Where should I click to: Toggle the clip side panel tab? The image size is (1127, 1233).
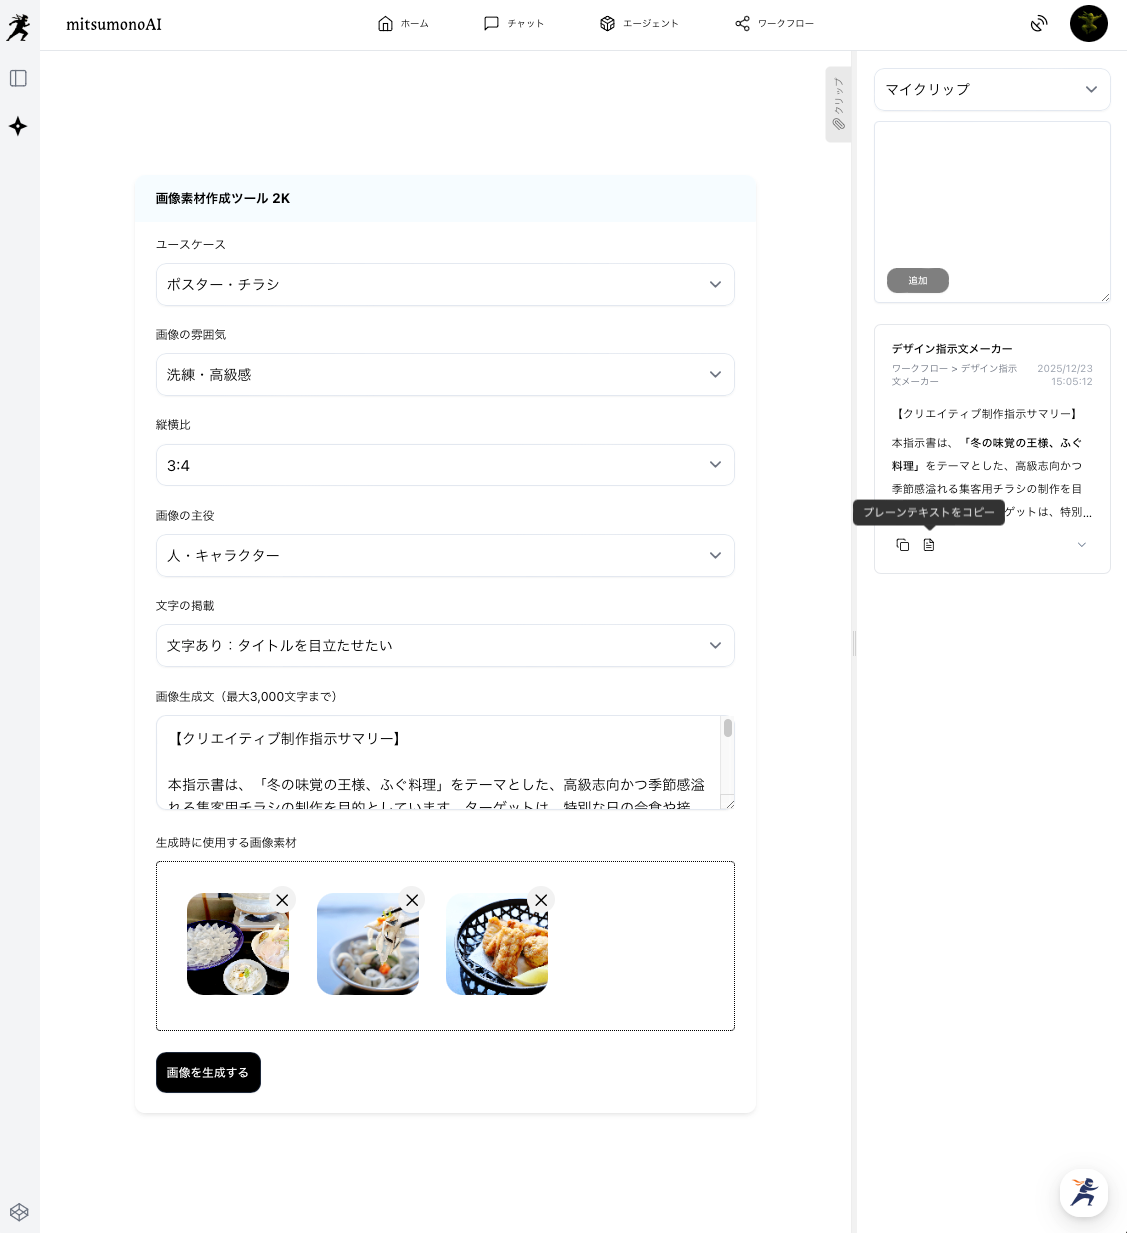(x=838, y=104)
